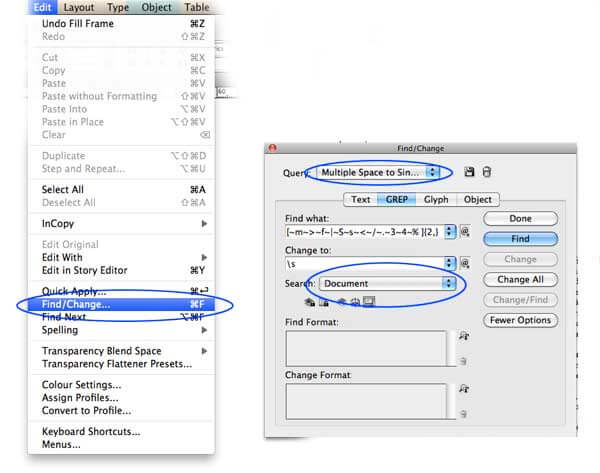Screen dimensions: 600x473
Task: Switch to the Text tab
Action: tap(360, 199)
